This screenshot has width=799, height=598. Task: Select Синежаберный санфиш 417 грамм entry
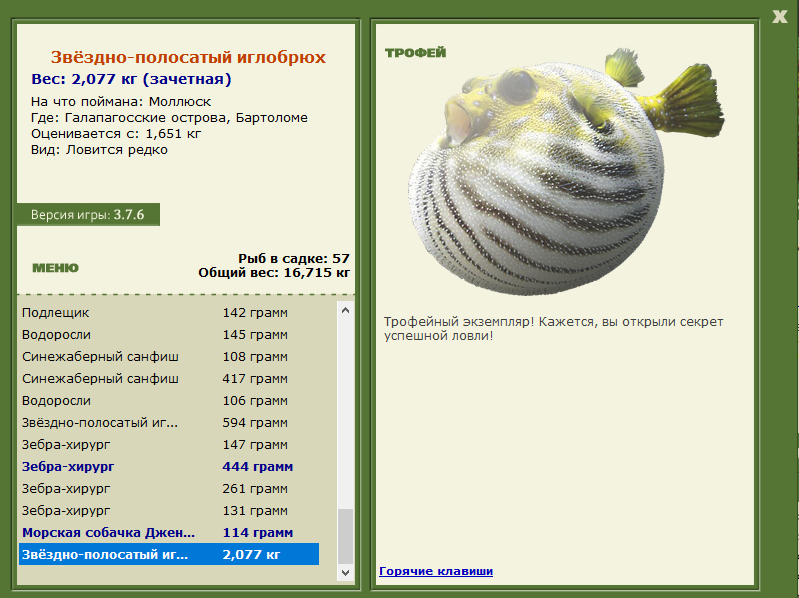[169, 378]
